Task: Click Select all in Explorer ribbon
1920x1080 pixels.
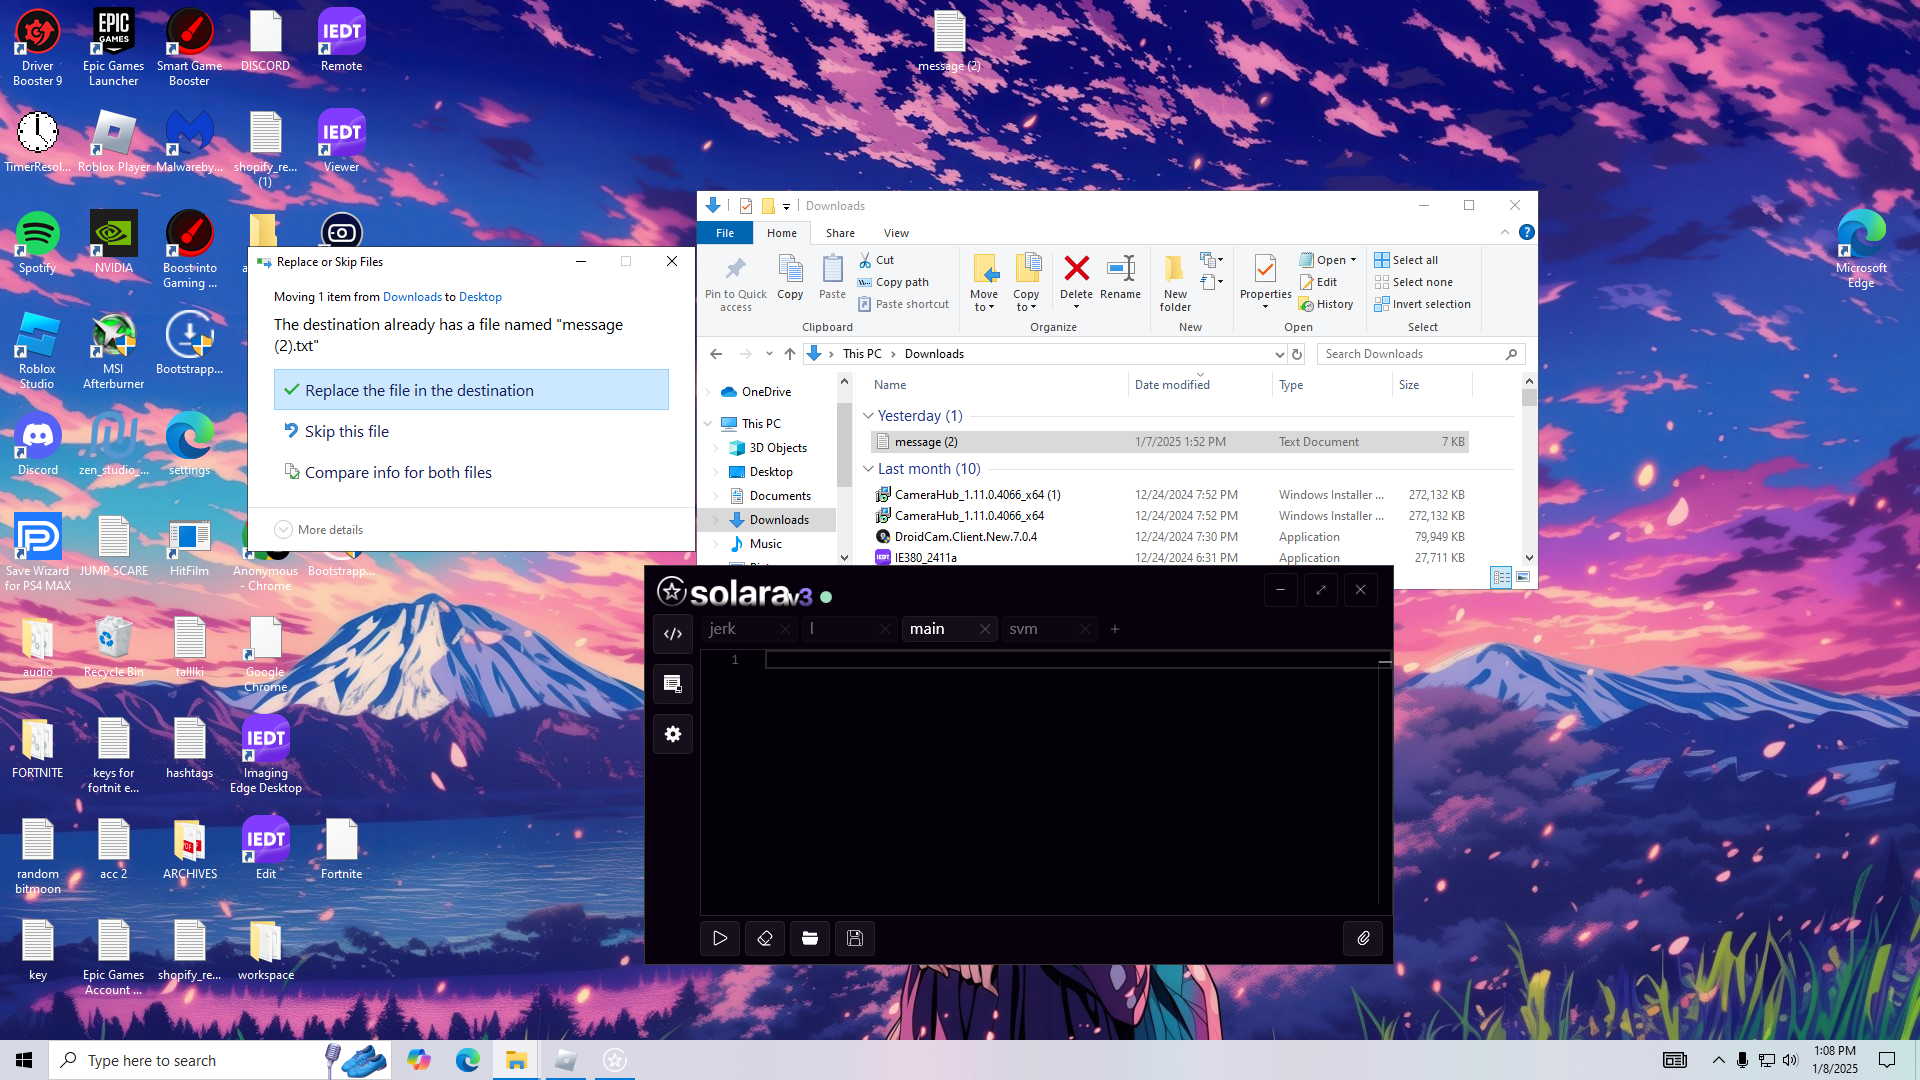Action: click(1414, 260)
